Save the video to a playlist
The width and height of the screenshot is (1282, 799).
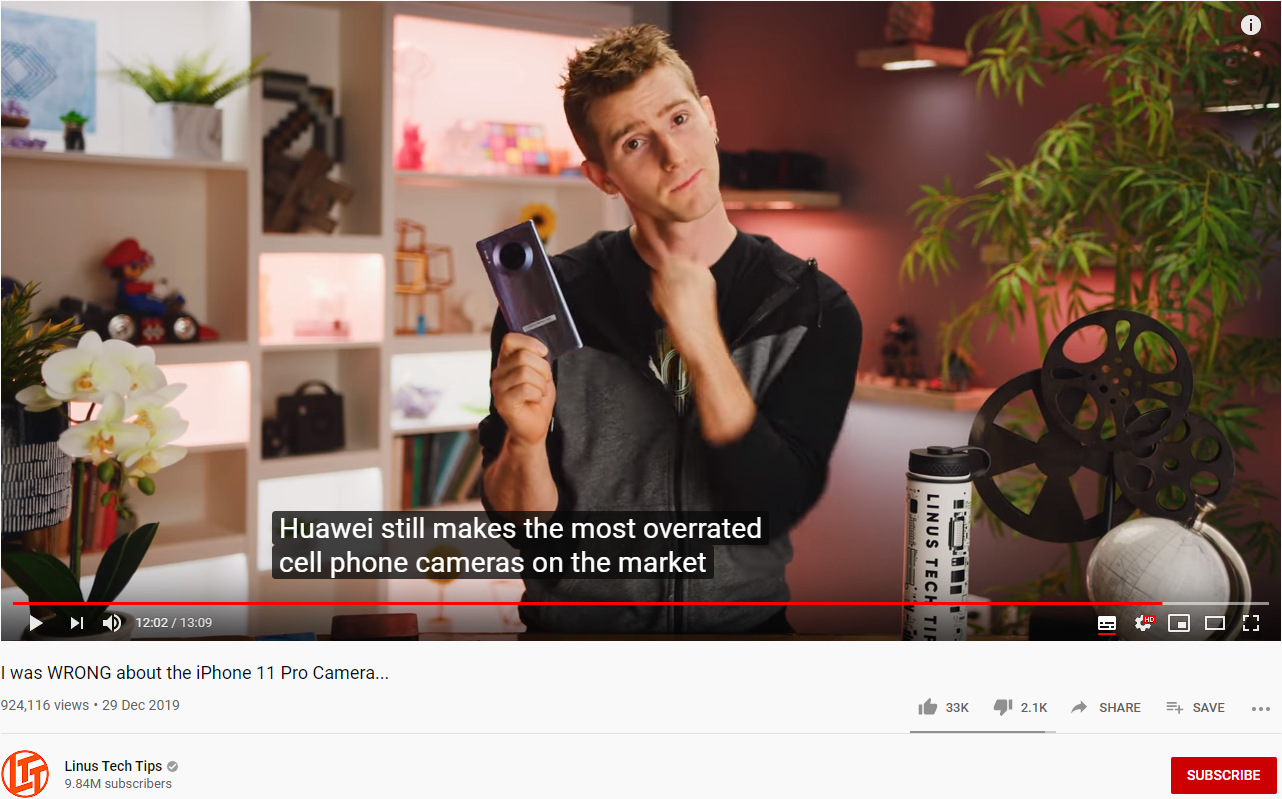point(1195,707)
